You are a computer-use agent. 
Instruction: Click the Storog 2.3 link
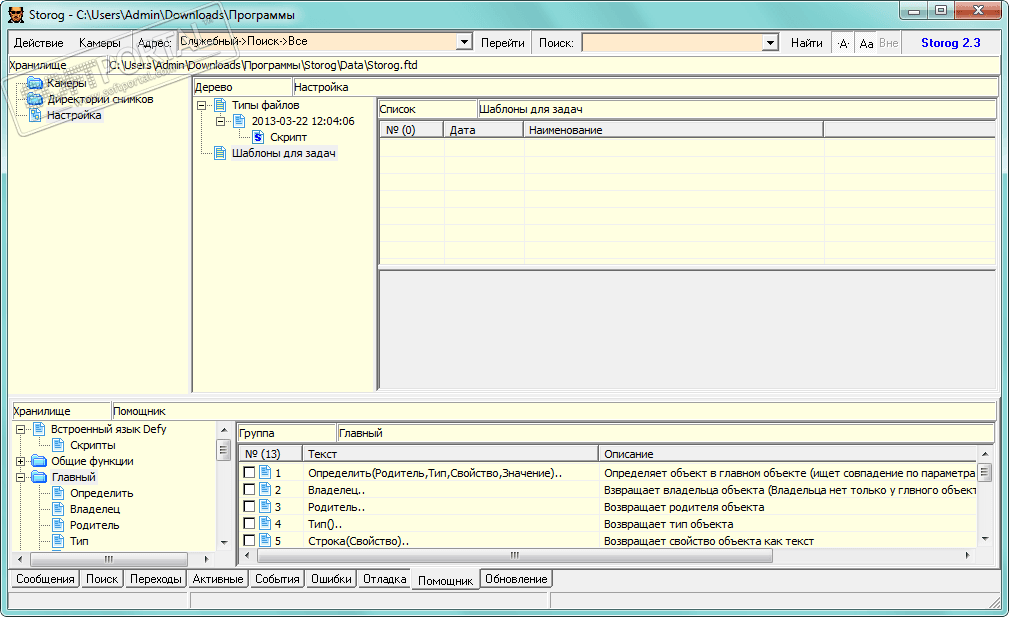(x=950, y=43)
